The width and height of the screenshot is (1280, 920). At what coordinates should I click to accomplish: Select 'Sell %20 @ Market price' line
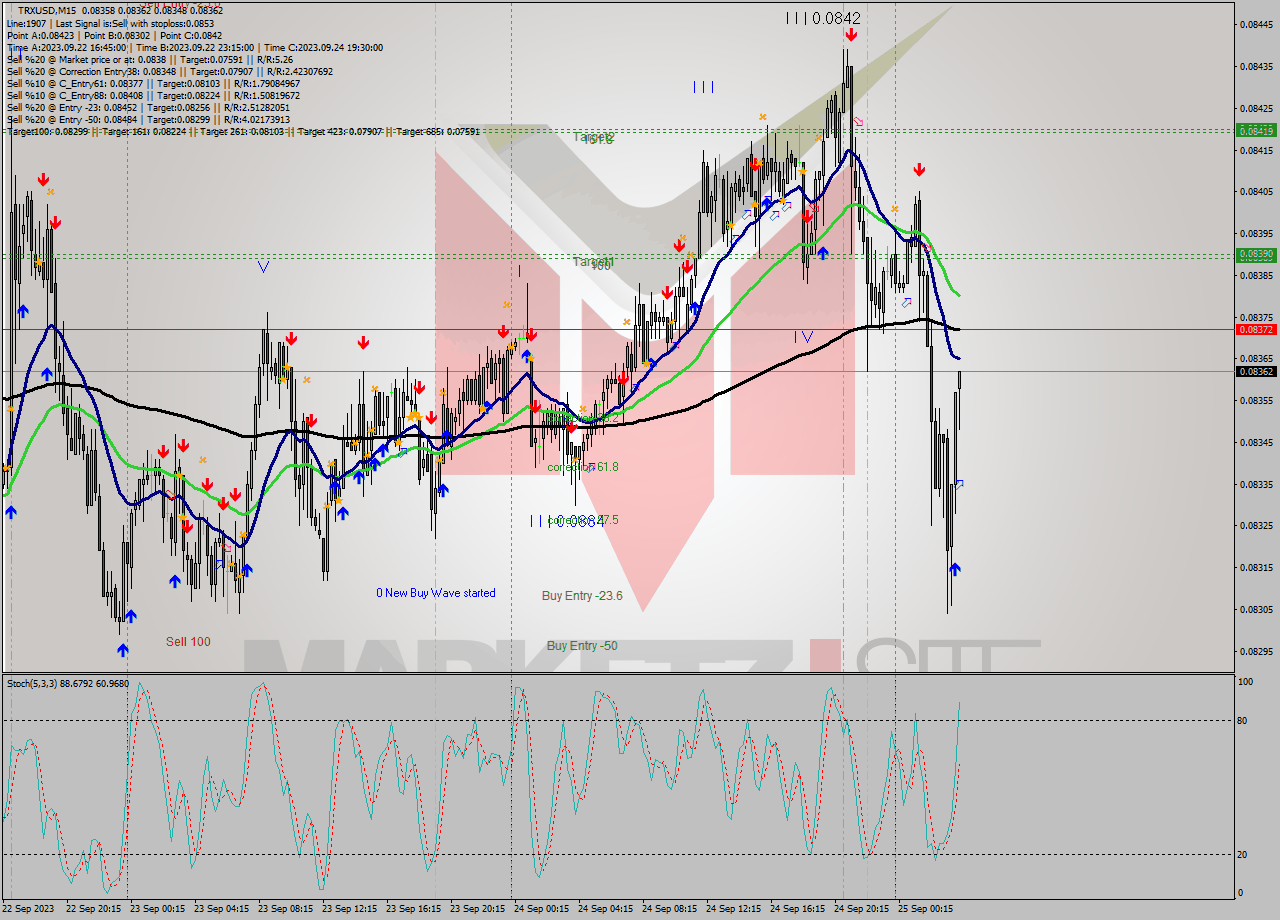pos(150,59)
